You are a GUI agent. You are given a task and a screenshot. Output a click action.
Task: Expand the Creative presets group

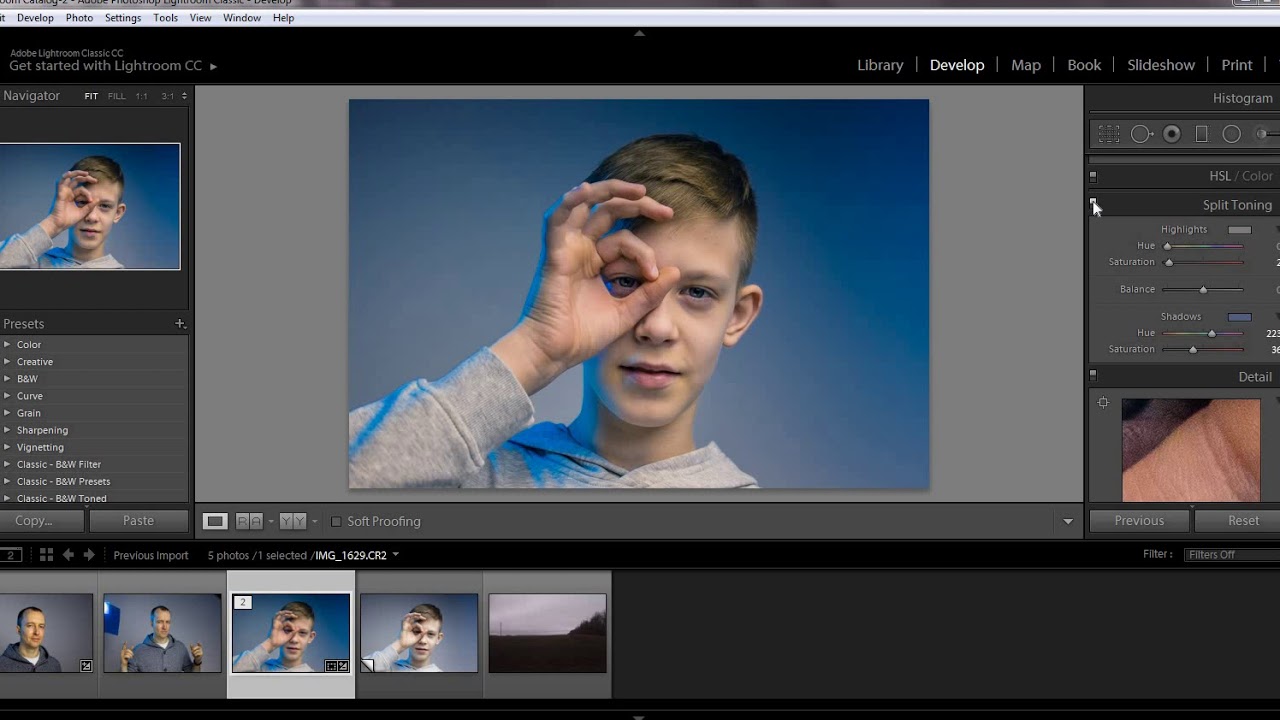point(8,362)
